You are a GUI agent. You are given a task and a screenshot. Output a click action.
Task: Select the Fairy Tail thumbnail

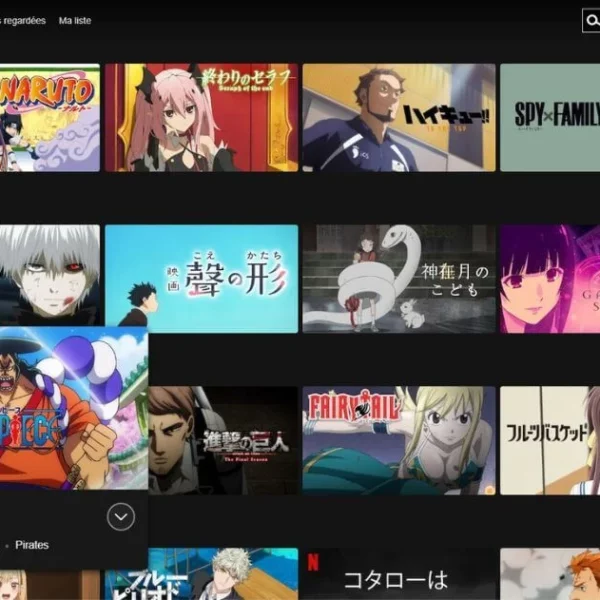tap(399, 440)
